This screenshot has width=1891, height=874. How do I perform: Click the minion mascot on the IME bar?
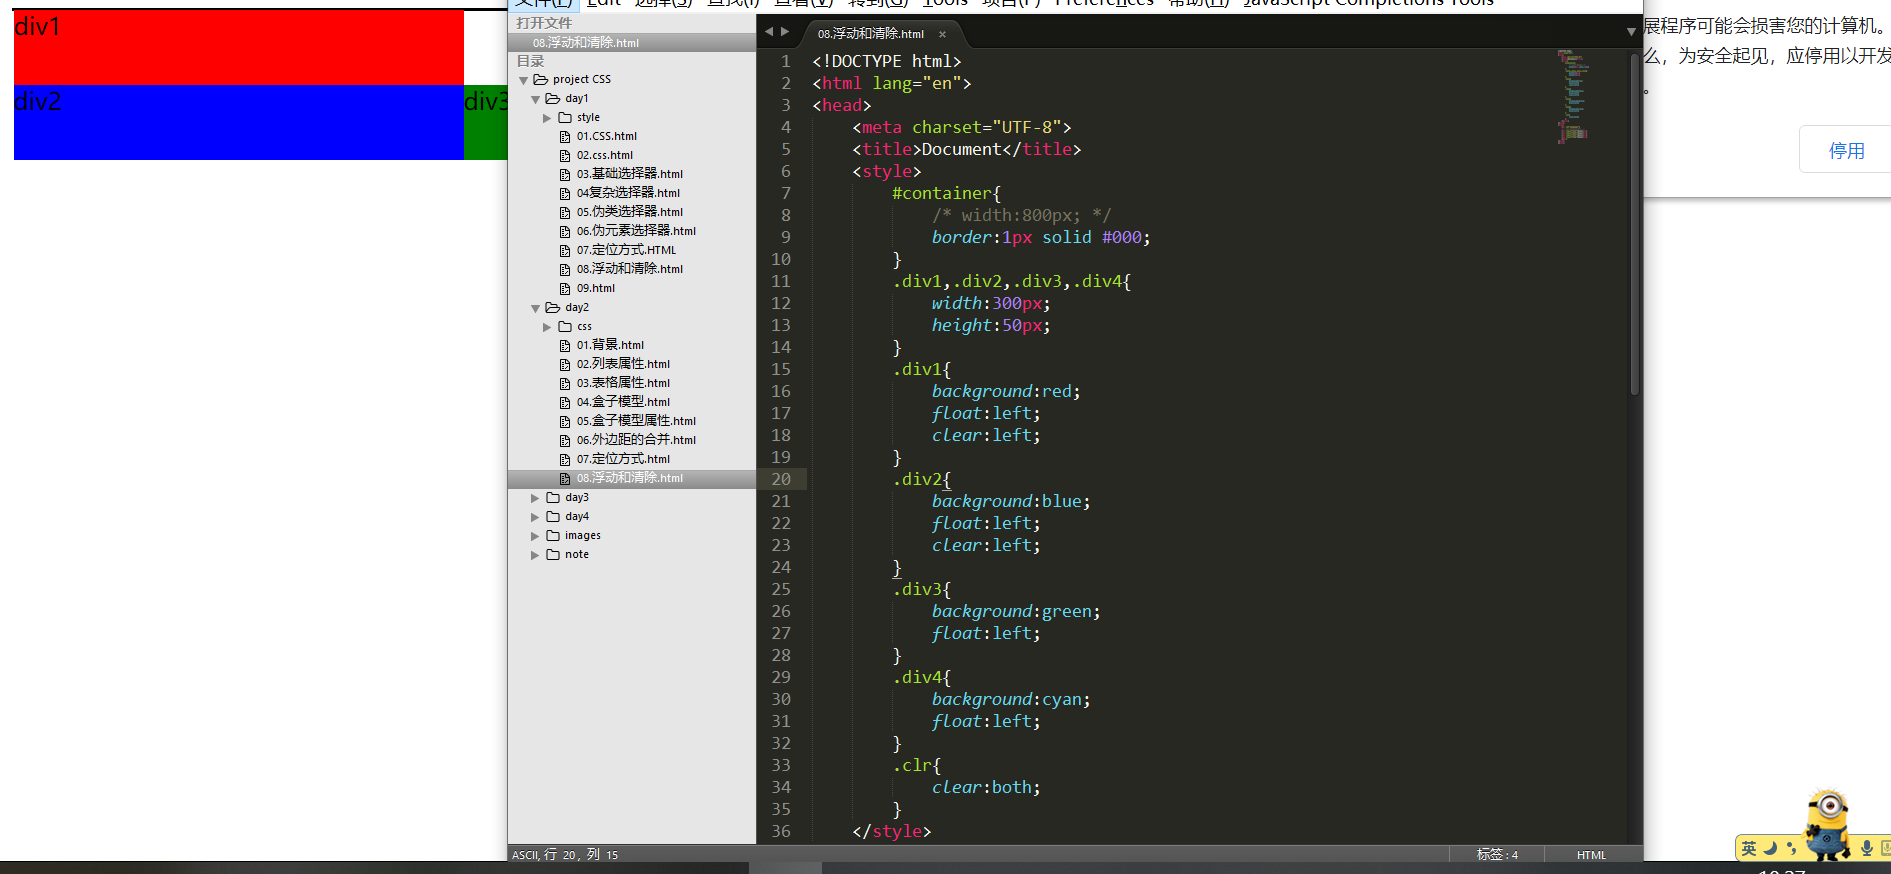pyautogui.click(x=1828, y=825)
